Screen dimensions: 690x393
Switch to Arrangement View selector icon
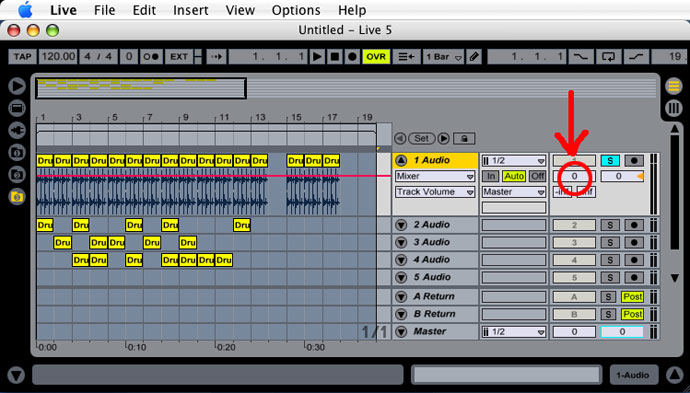673,86
